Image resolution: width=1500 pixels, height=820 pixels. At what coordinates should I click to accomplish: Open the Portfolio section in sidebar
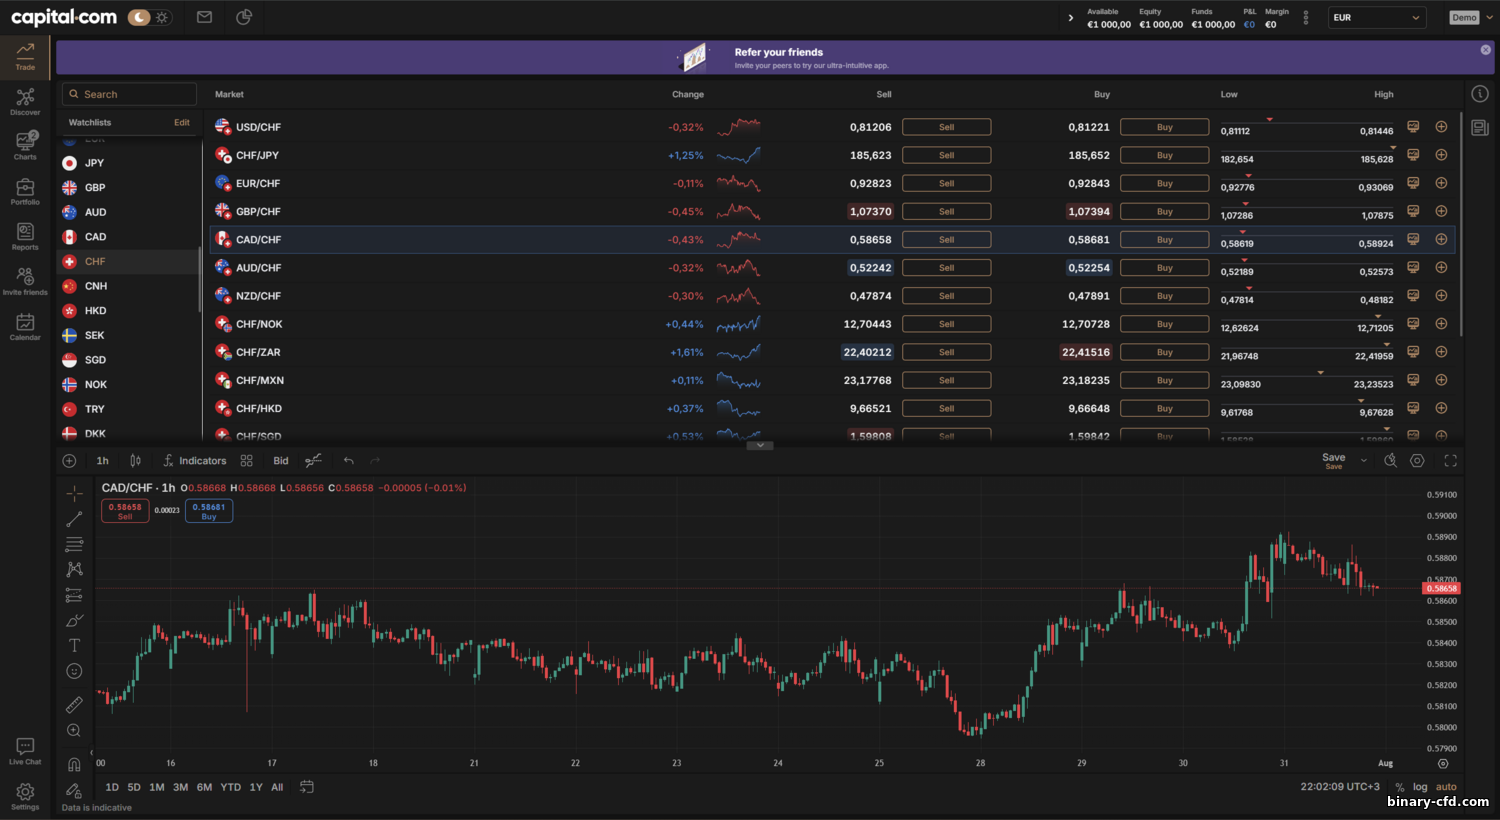25,191
